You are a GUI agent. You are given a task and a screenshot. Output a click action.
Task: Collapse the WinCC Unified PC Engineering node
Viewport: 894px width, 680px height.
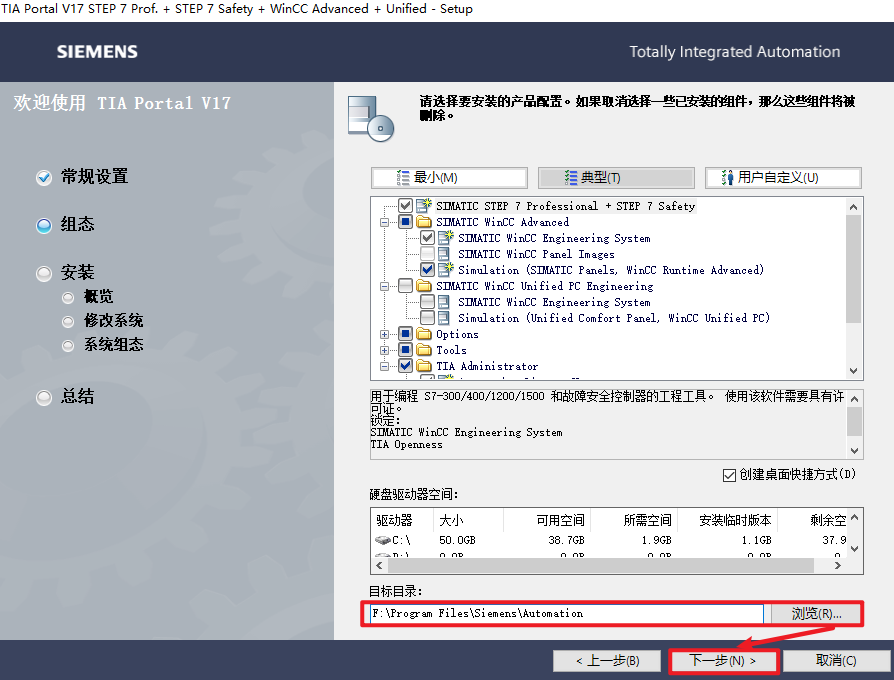385,286
